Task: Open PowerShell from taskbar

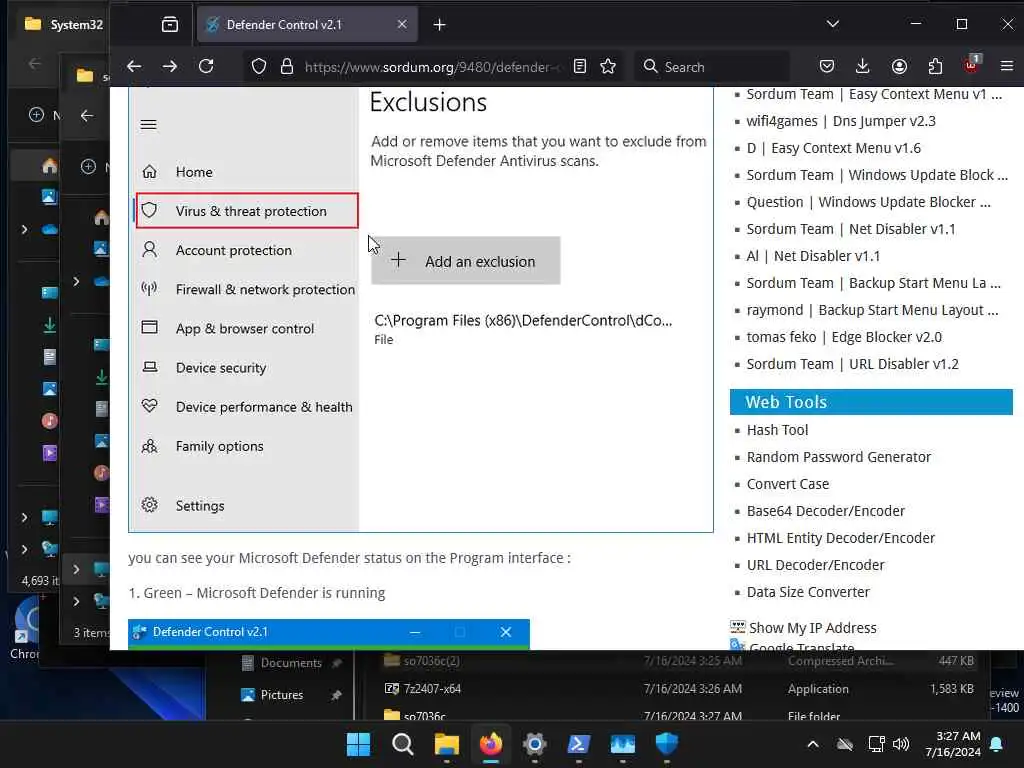Action: click(x=579, y=744)
